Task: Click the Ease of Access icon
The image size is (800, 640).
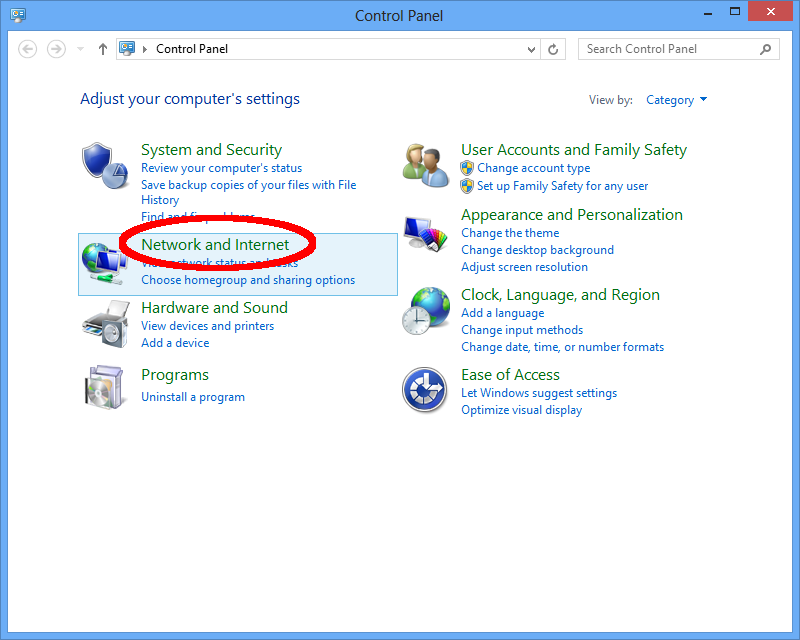Action: [x=424, y=390]
